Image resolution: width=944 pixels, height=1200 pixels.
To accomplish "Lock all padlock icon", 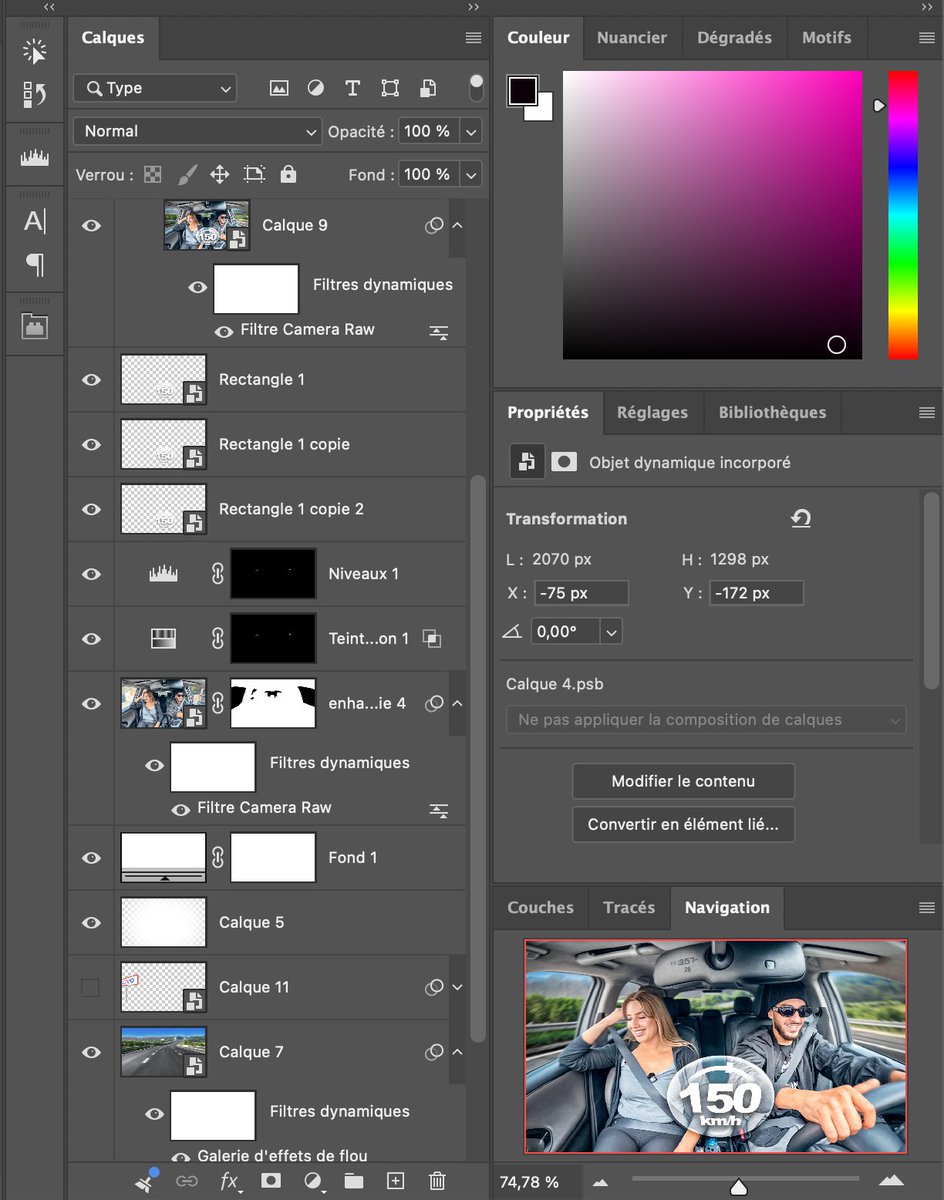I will click(x=288, y=174).
